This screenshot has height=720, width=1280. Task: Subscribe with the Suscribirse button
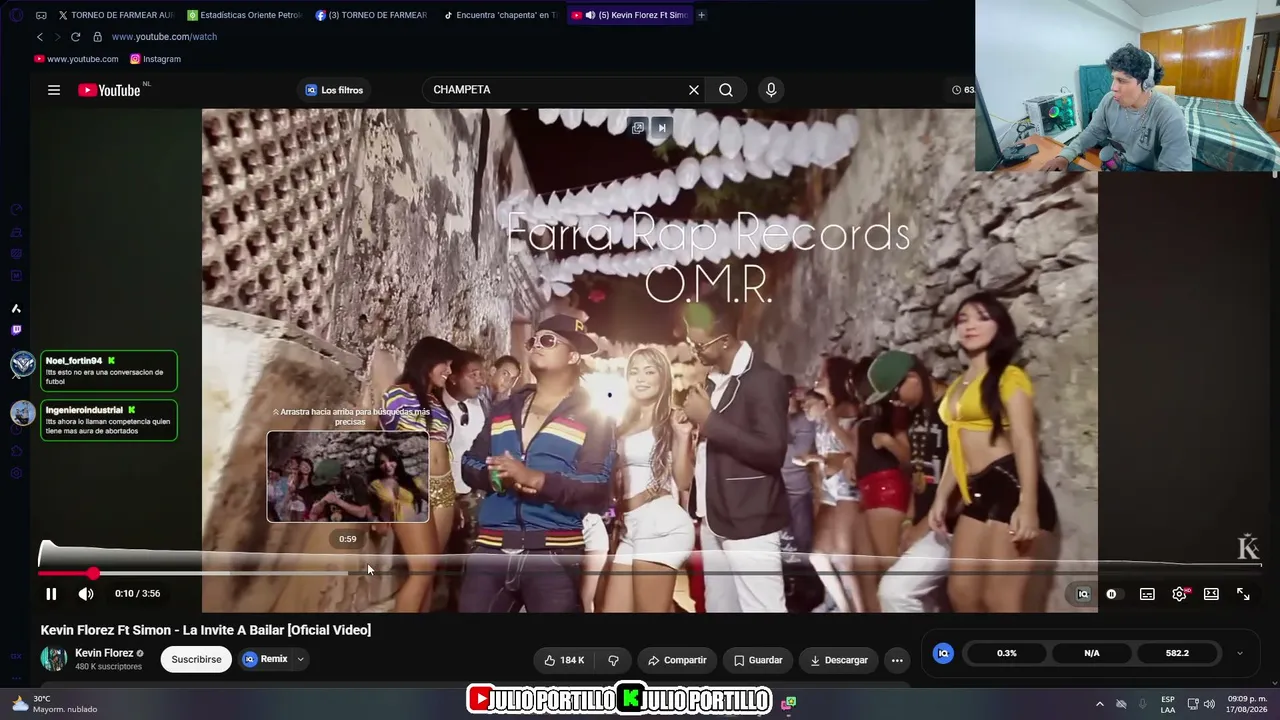click(x=196, y=660)
